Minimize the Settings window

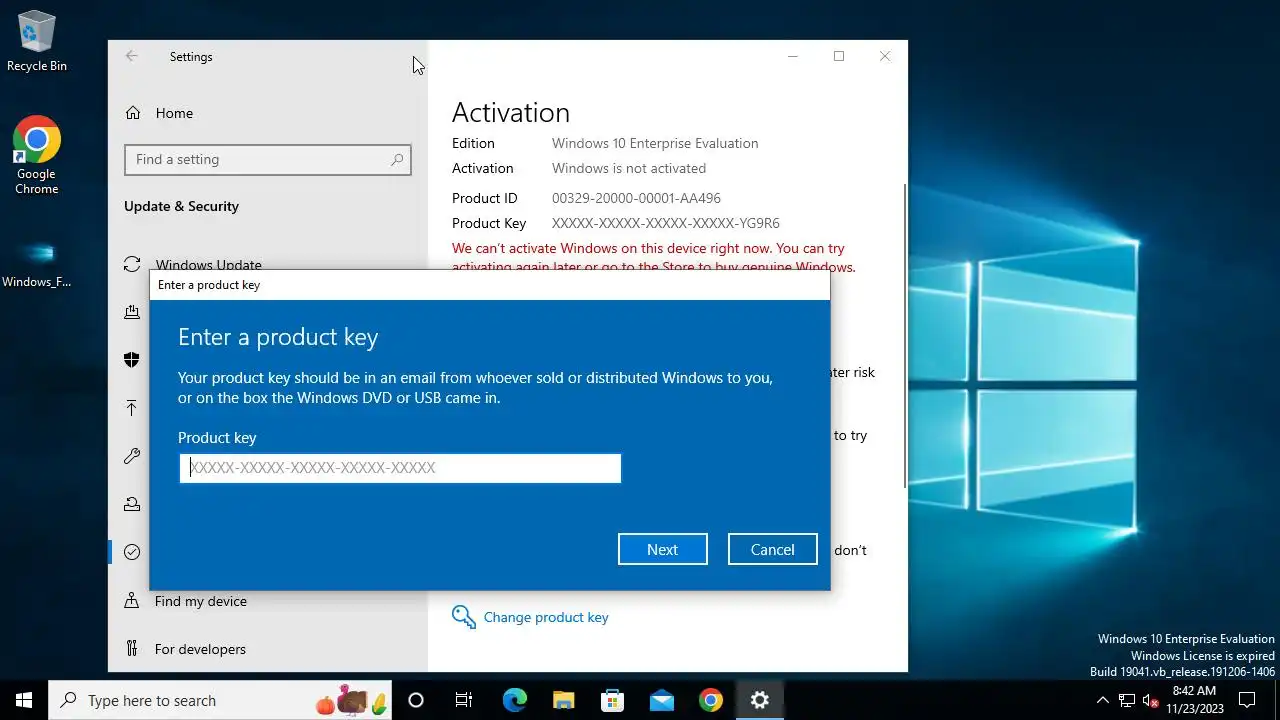(x=793, y=57)
